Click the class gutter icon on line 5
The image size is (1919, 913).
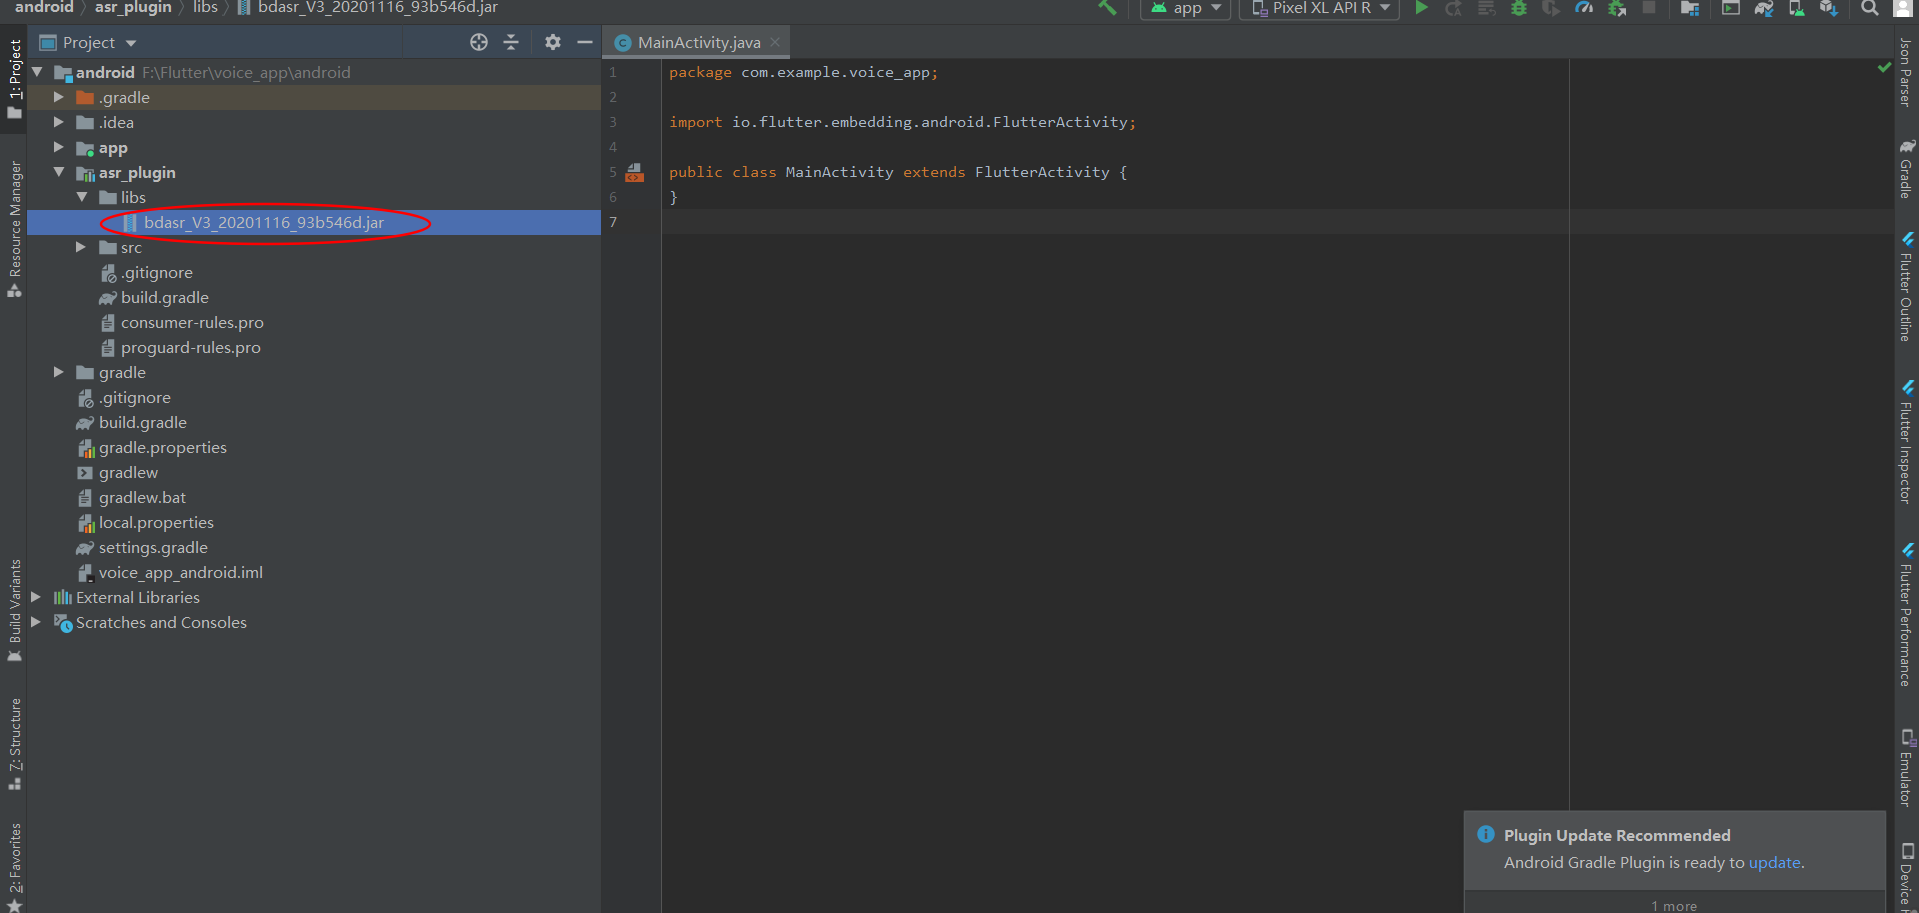(635, 172)
